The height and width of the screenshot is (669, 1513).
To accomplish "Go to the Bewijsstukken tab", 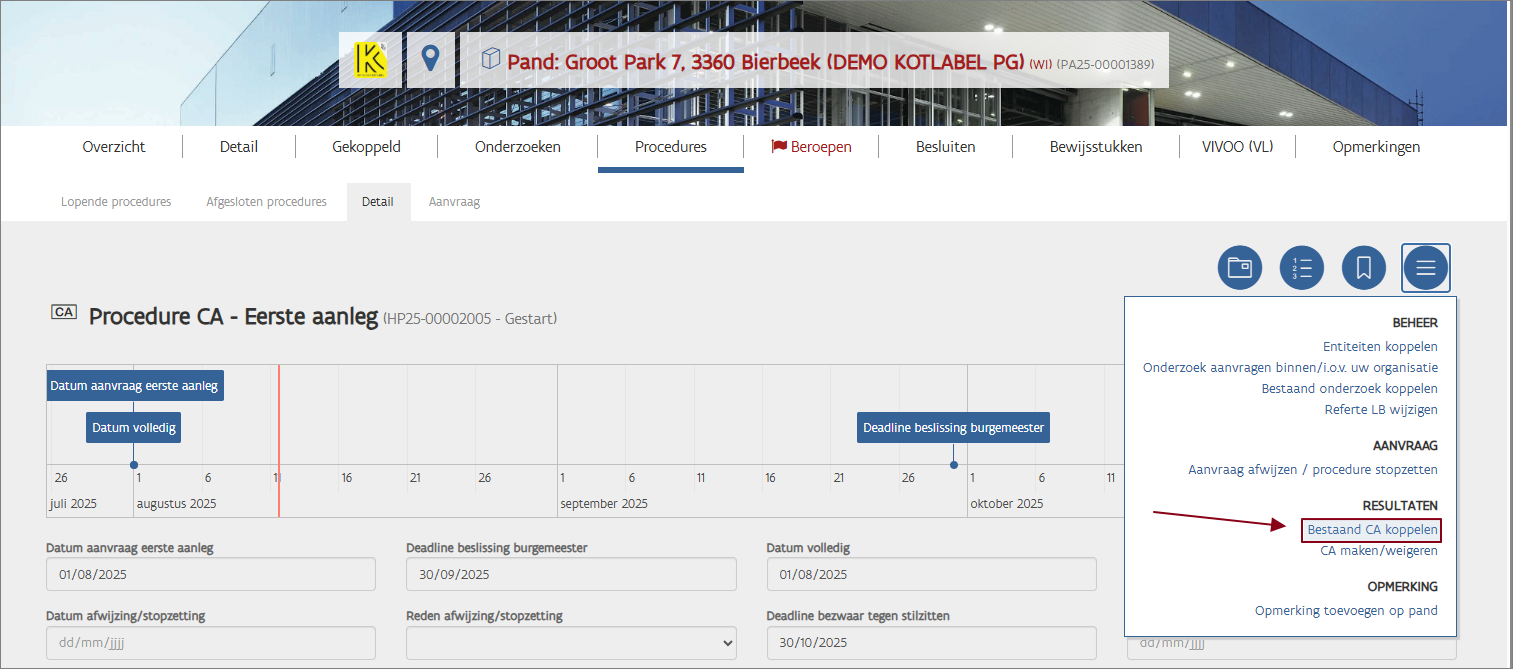I will coord(1095,147).
